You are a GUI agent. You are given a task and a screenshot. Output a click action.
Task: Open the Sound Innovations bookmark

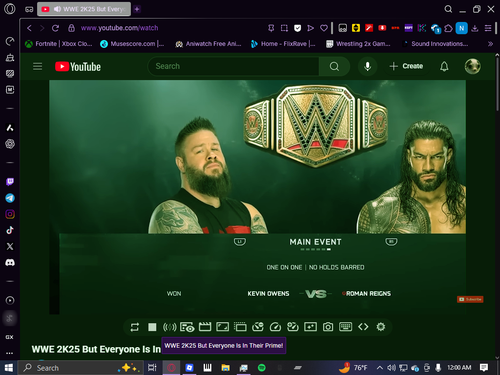[435, 44]
